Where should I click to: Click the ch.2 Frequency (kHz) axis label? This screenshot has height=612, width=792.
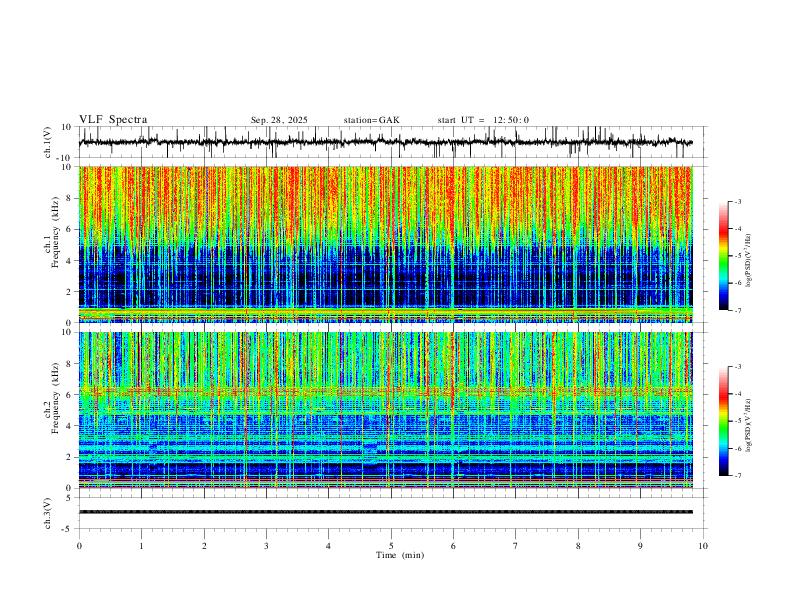coord(51,399)
